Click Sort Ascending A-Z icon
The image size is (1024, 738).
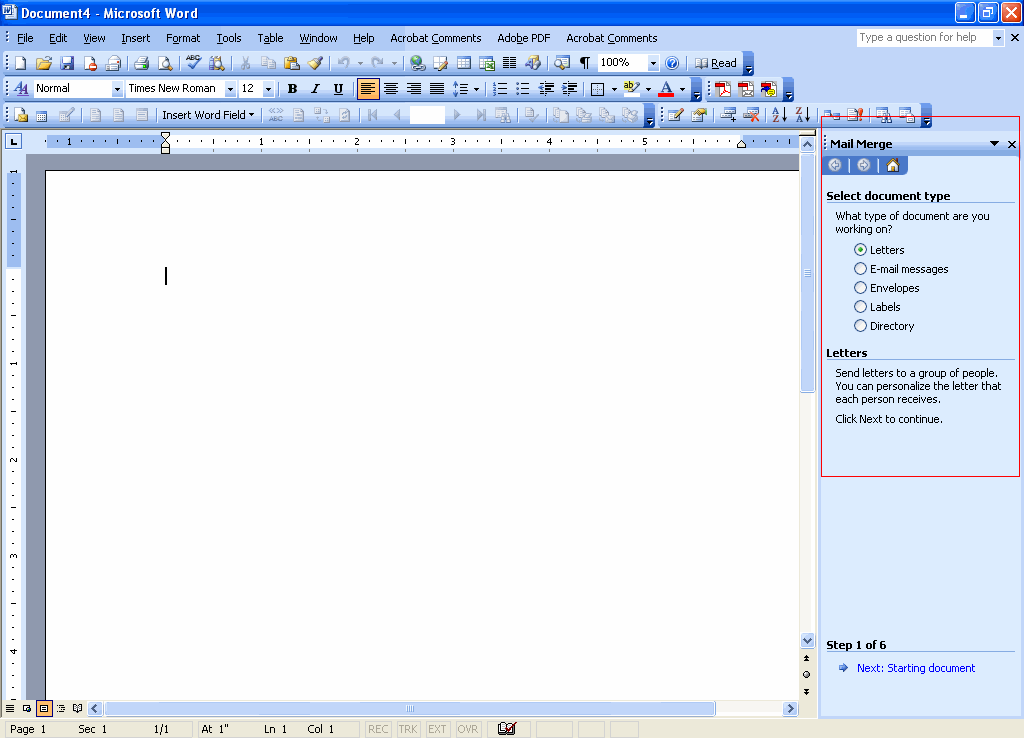tap(779, 115)
